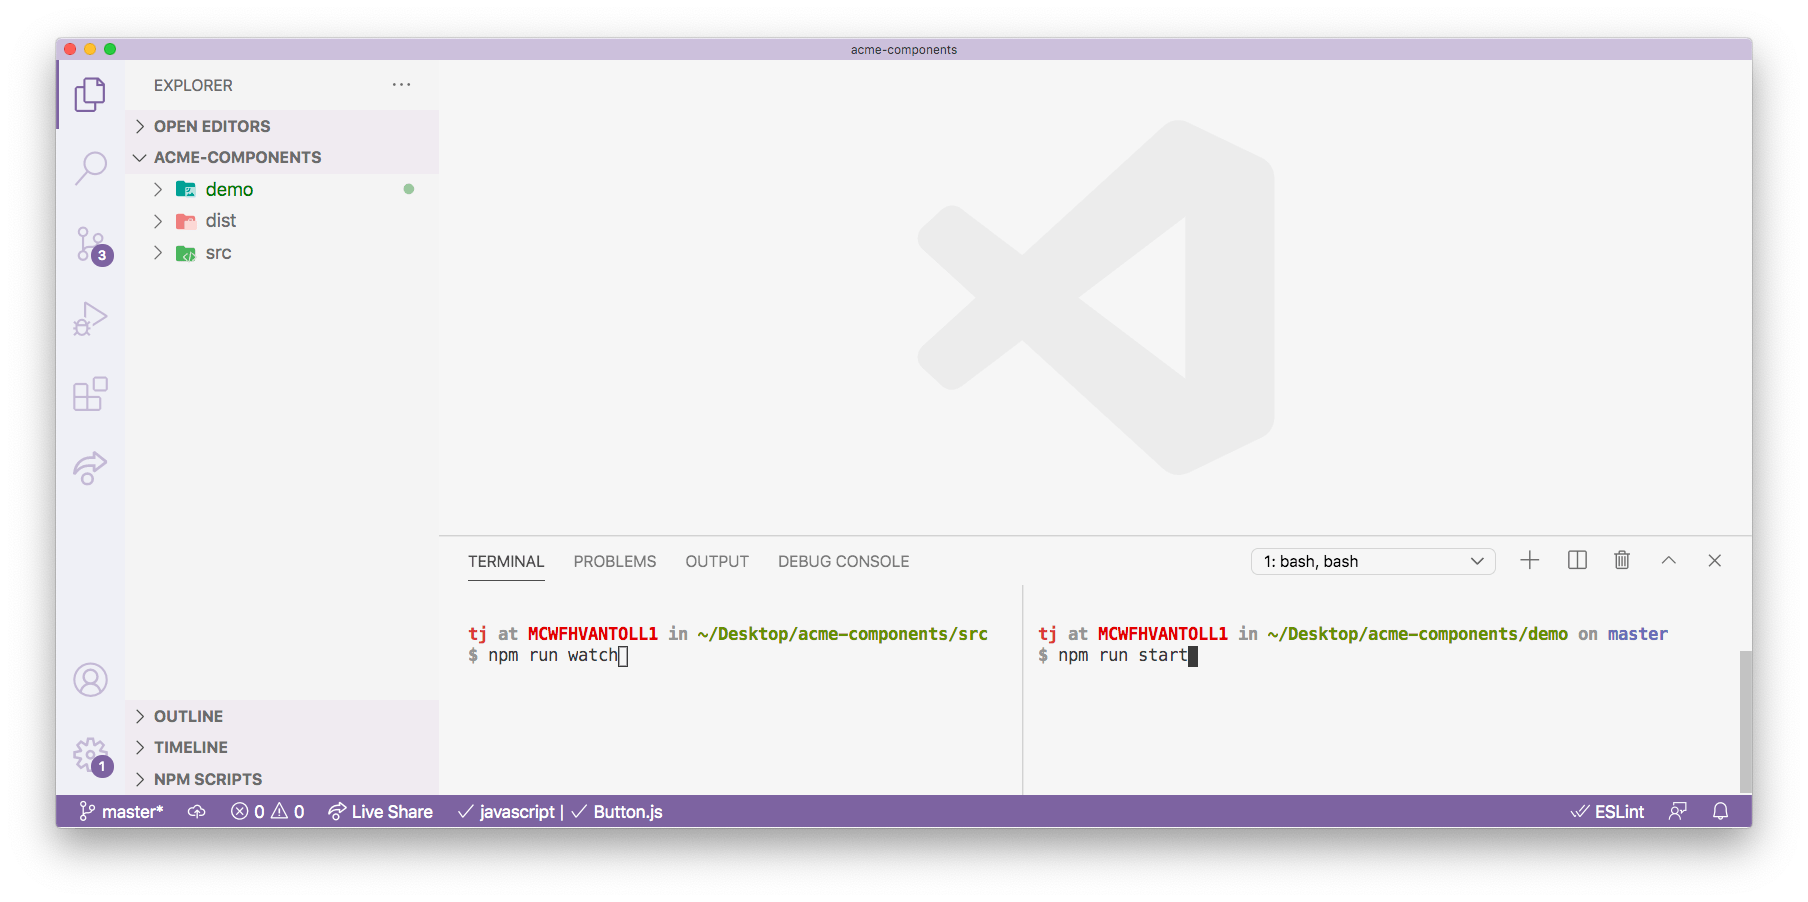Expand the OUTLINE section
Image resolution: width=1808 pixels, height=902 pixels.
(x=282, y=716)
